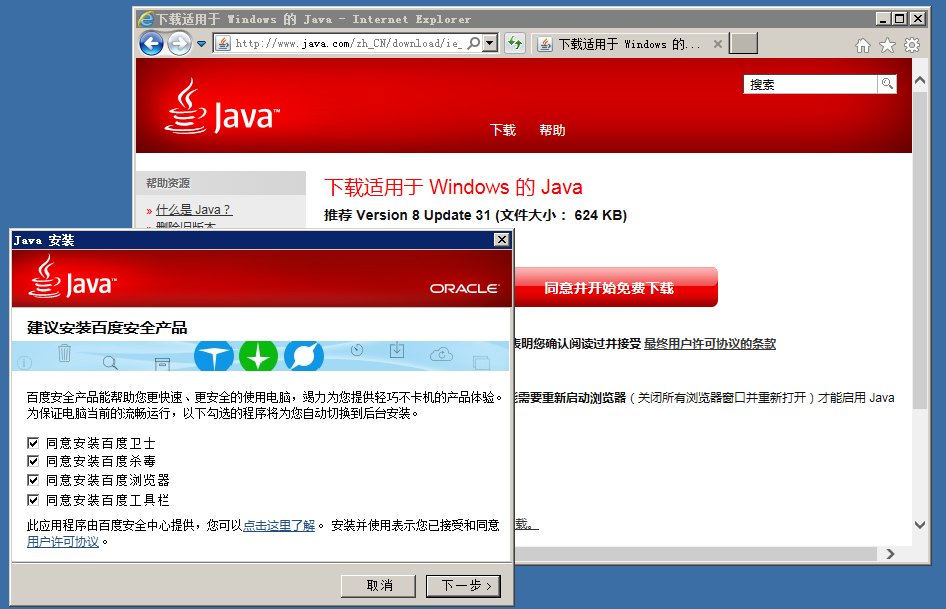Click 同意并开始免费下载 button
The height and width of the screenshot is (609, 946).
click(615, 287)
